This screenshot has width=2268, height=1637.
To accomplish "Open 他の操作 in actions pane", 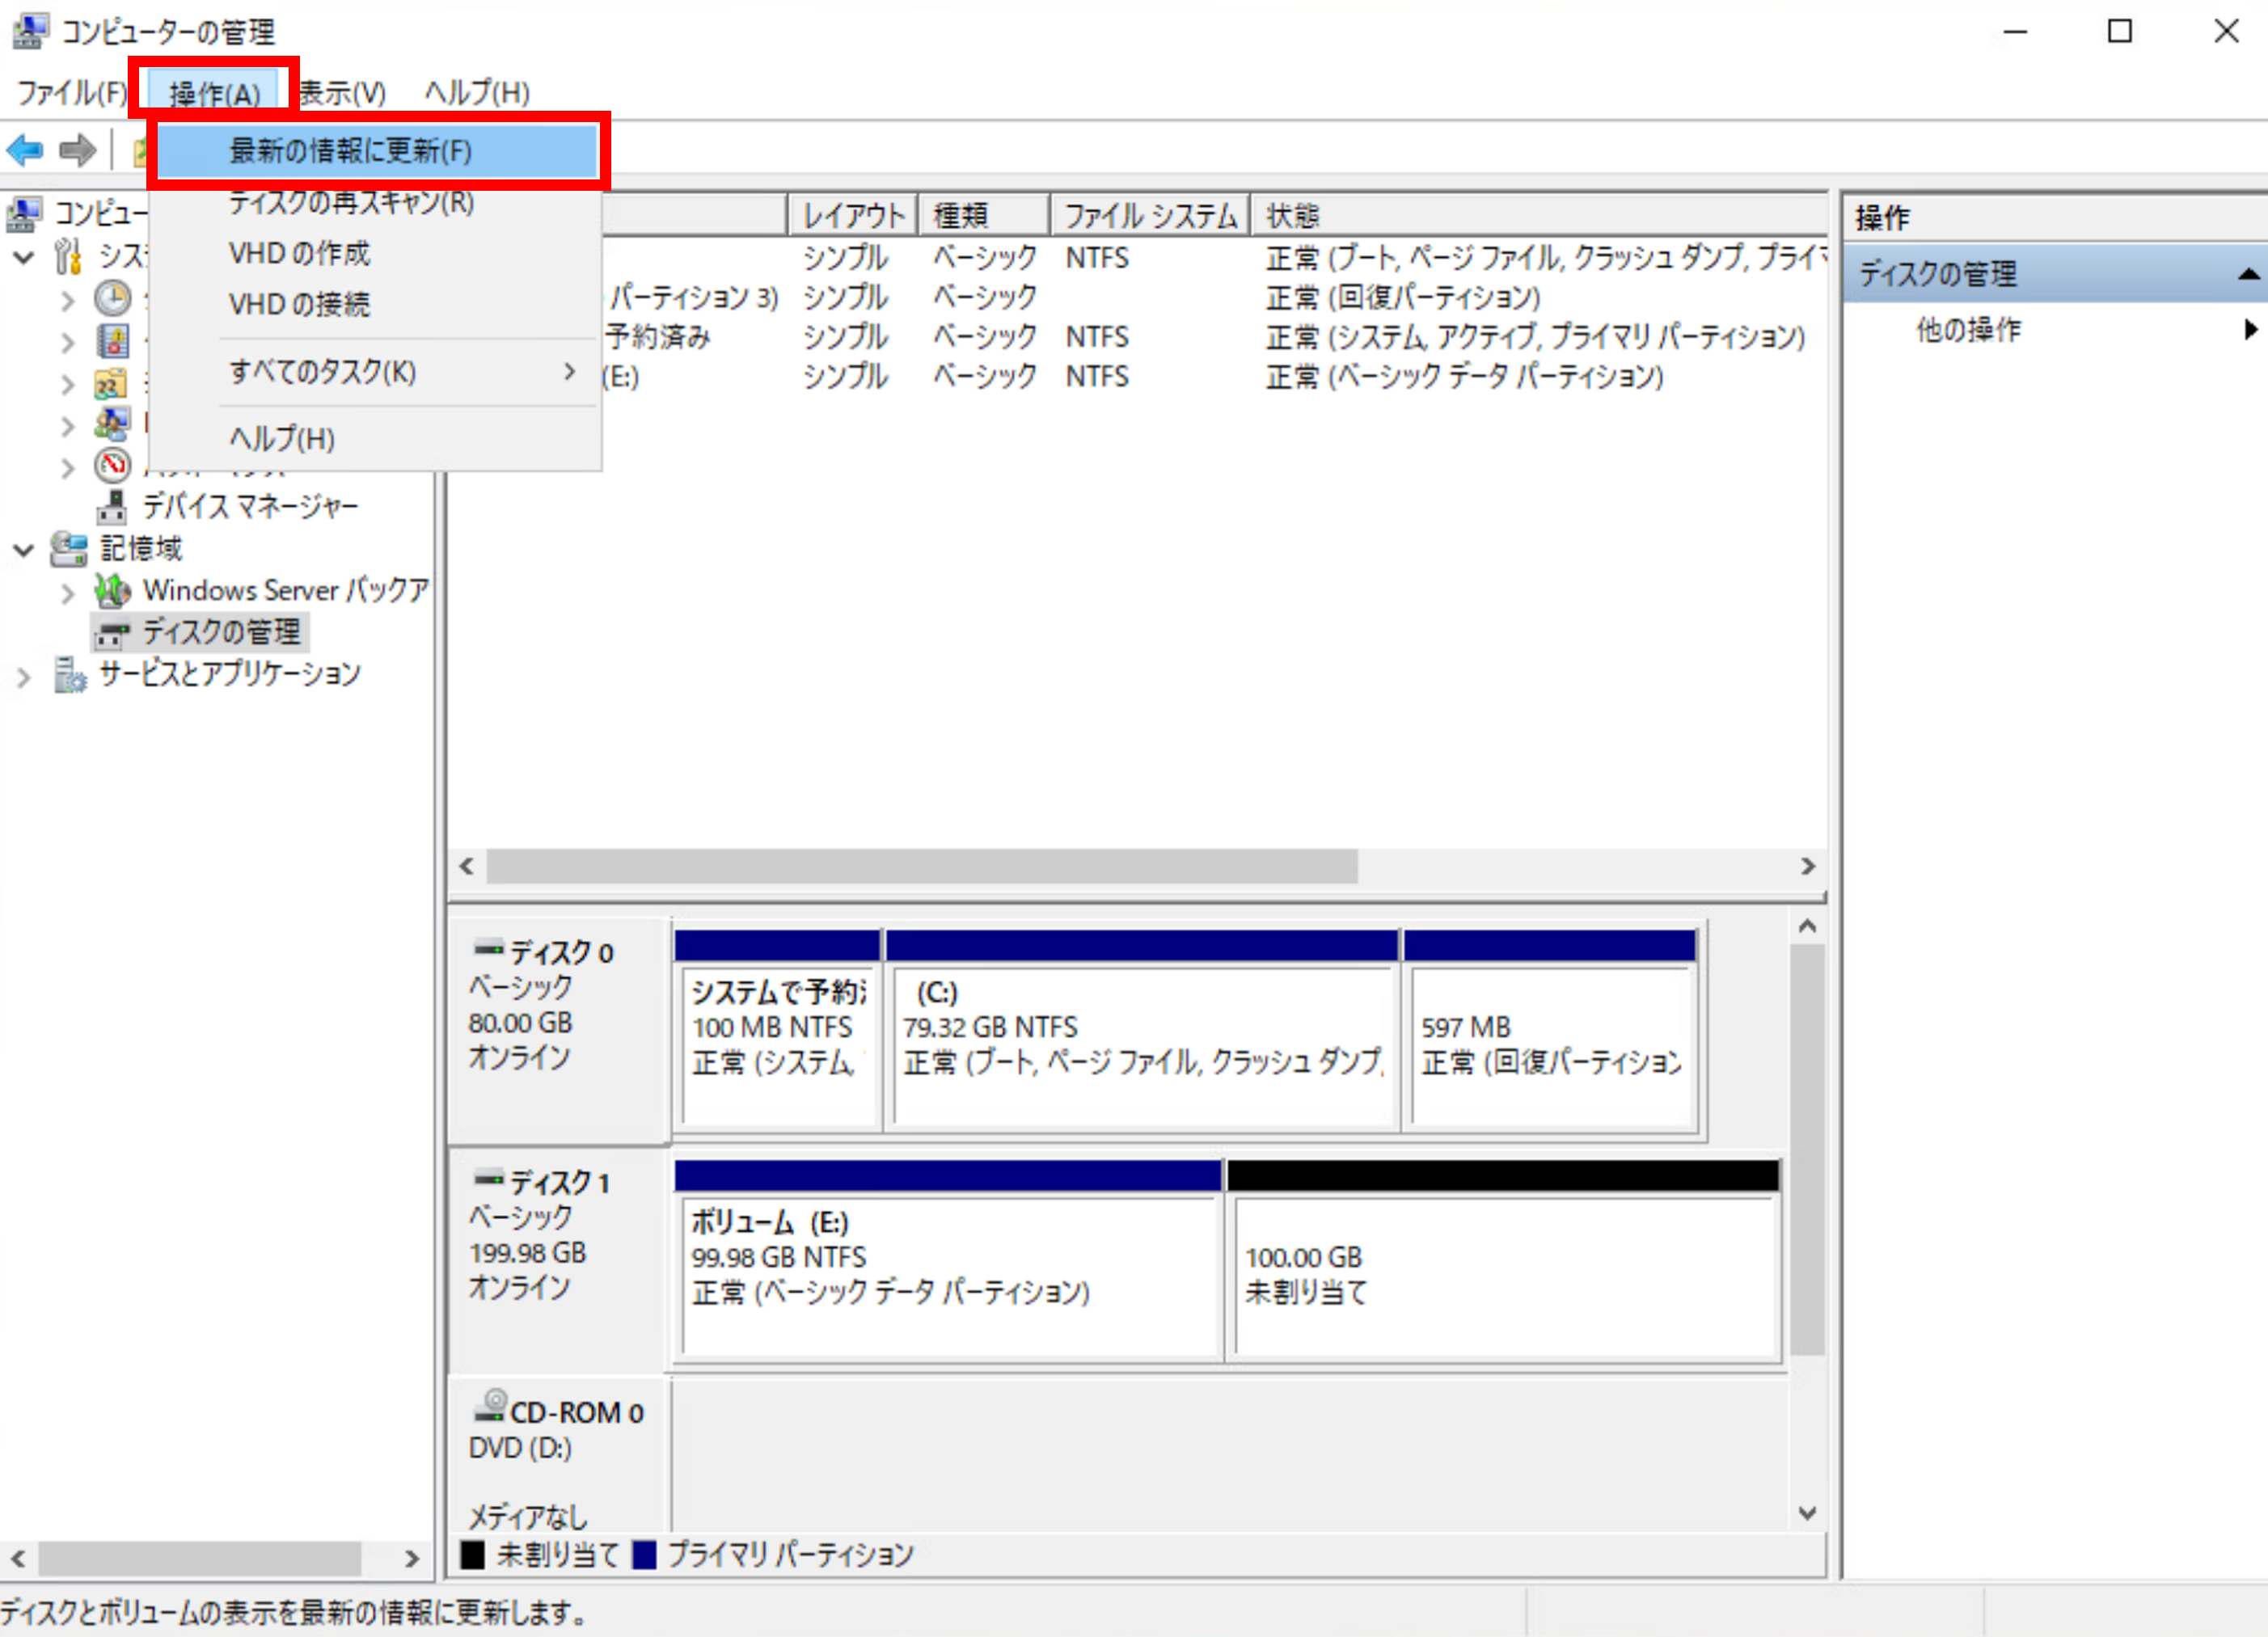I will [1968, 330].
